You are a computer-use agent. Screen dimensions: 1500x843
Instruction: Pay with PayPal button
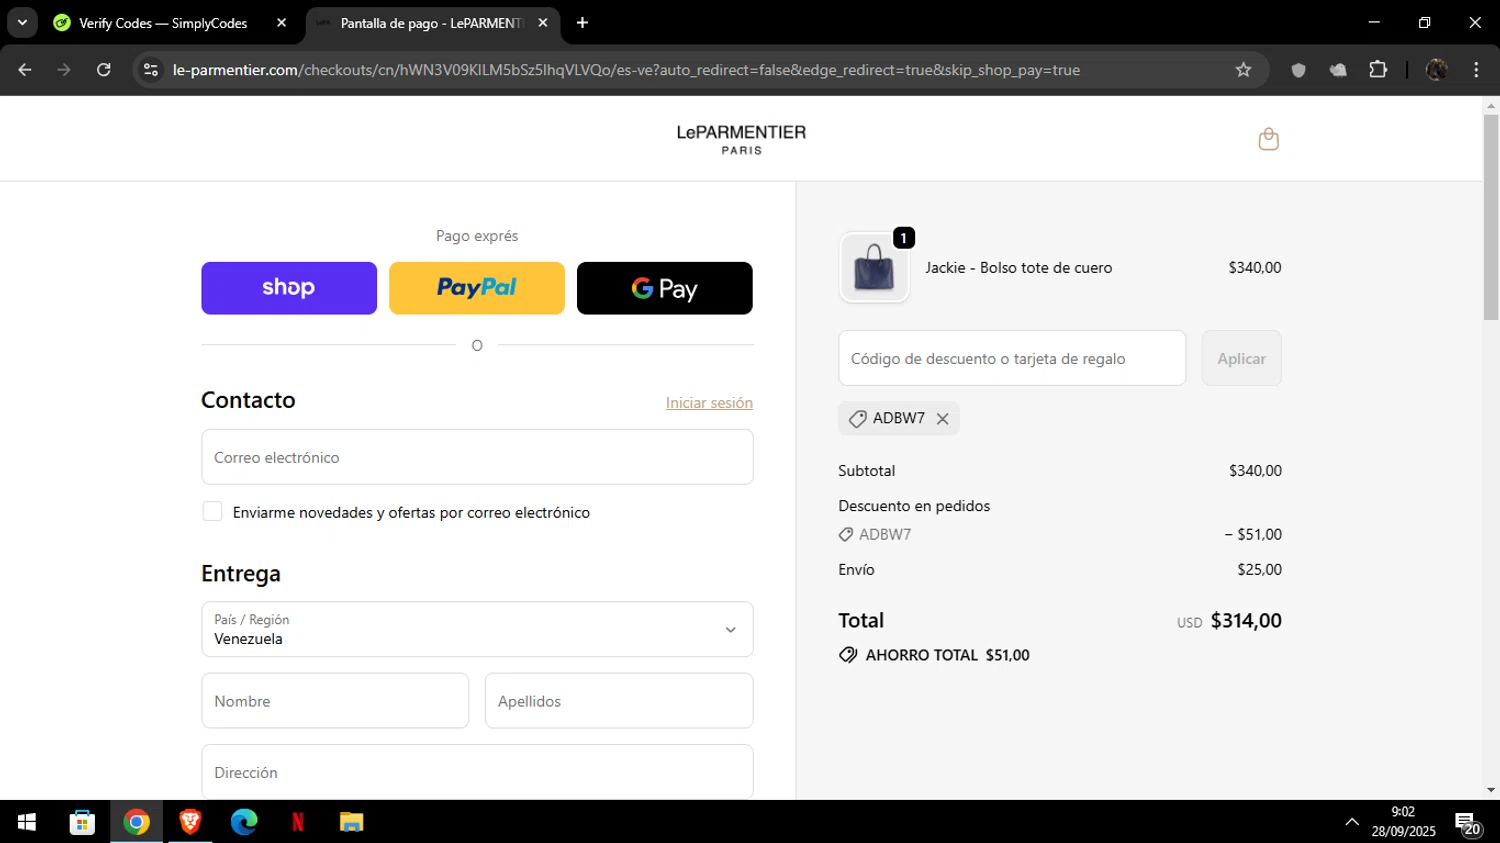point(477,288)
